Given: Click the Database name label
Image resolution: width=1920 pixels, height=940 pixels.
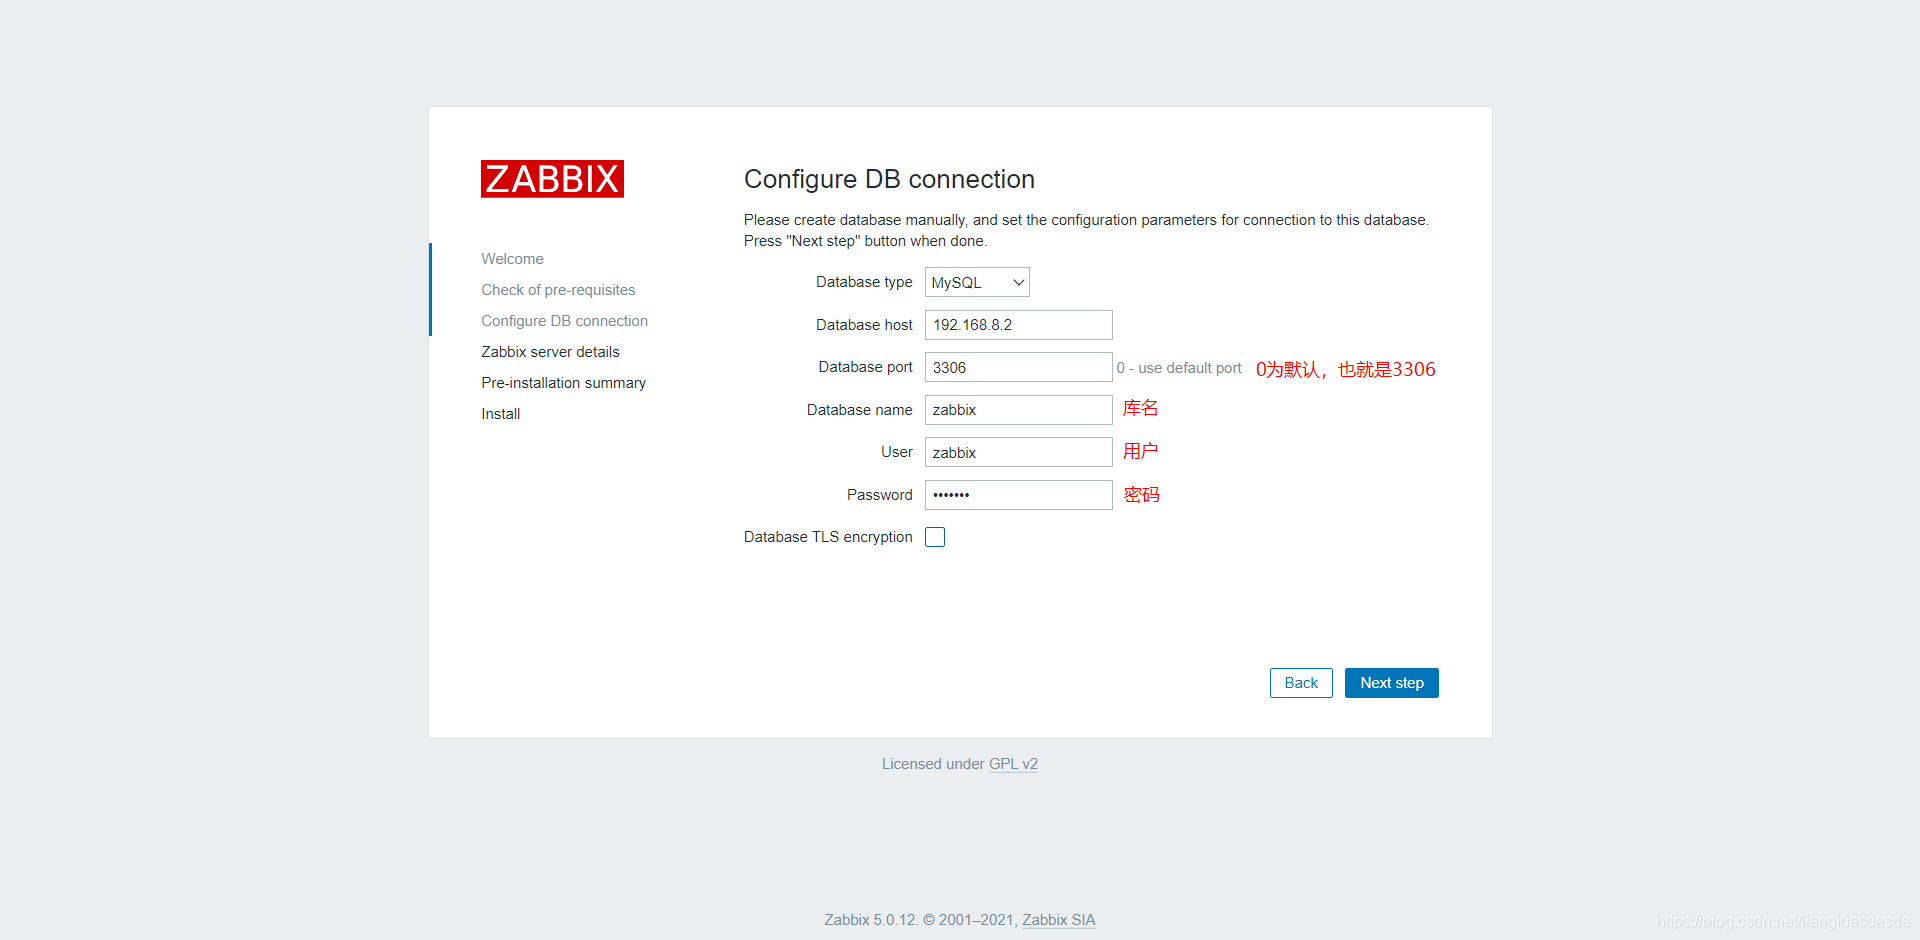Looking at the screenshot, I should [x=859, y=410].
